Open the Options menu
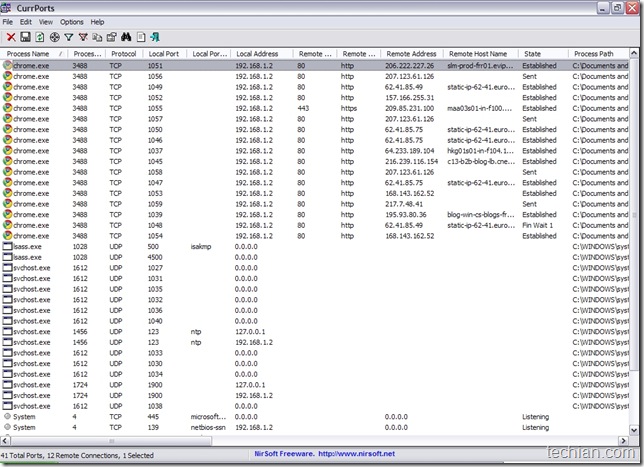 pyautogui.click(x=71, y=22)
